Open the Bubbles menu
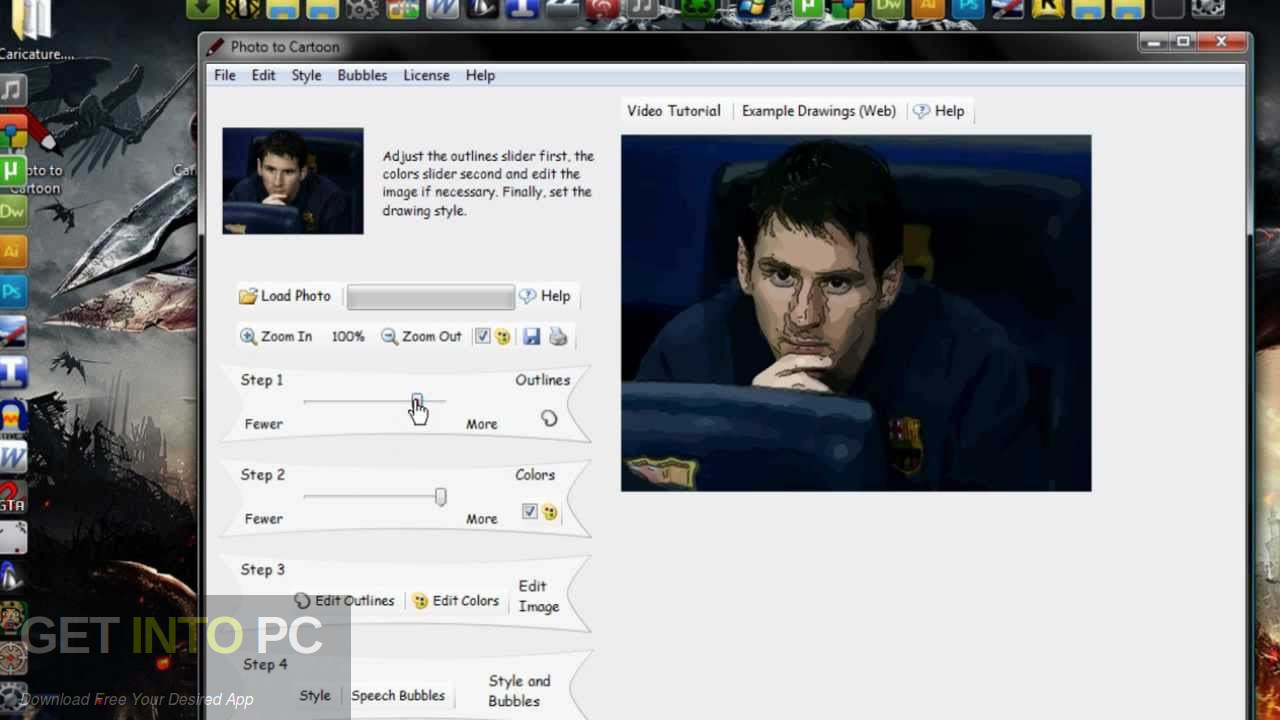1280x720 pixels. point(362,75)
